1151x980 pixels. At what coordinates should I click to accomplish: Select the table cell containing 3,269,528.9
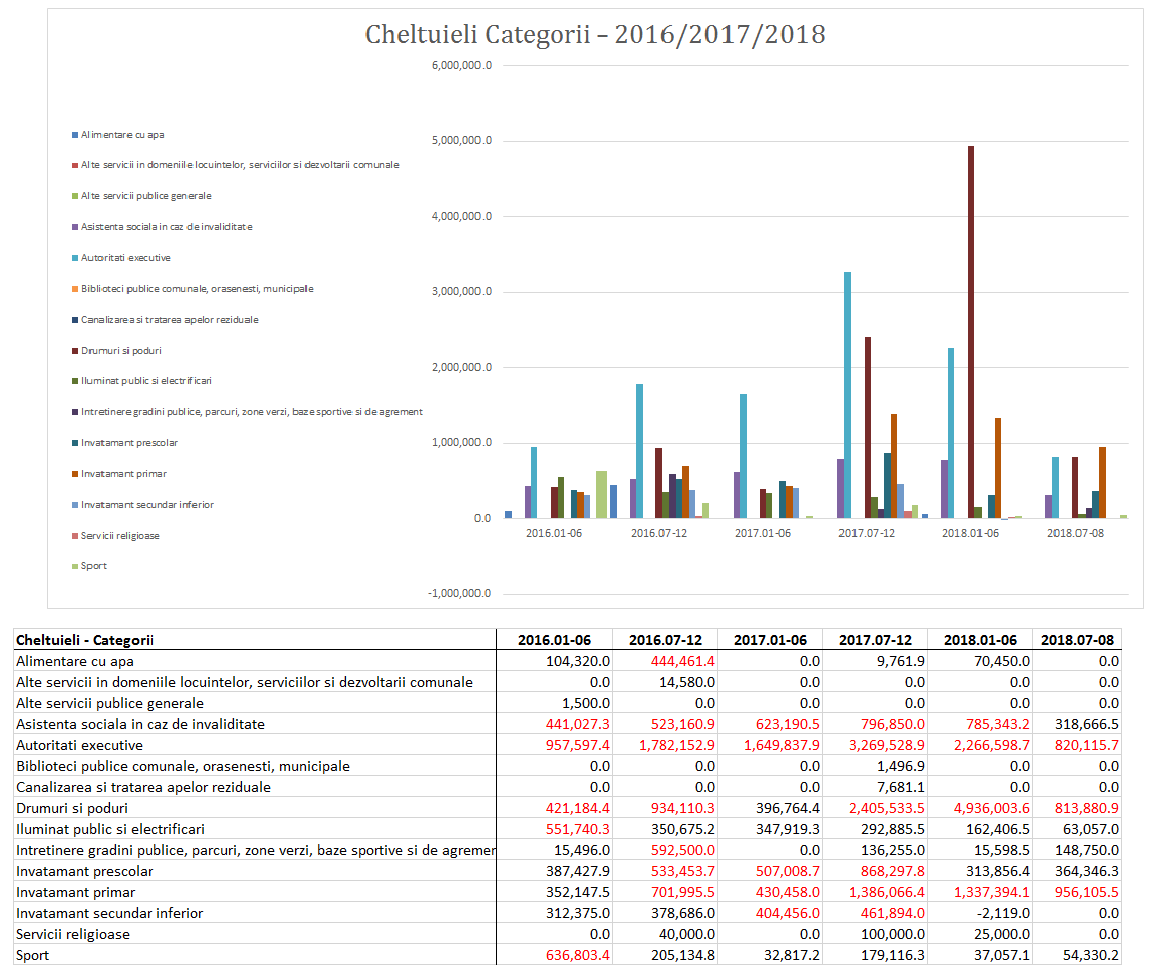[875, 745]
